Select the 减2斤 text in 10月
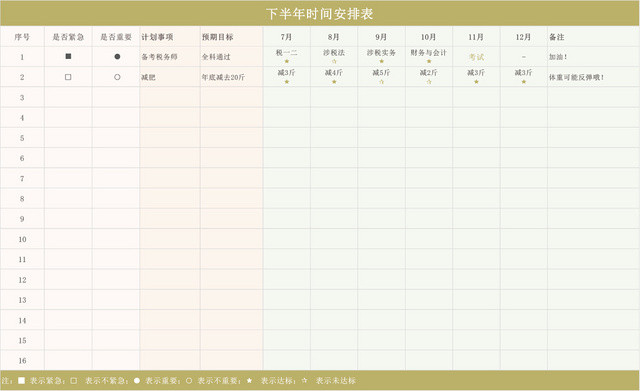The image size is (640, 391). tap(429, 73)
